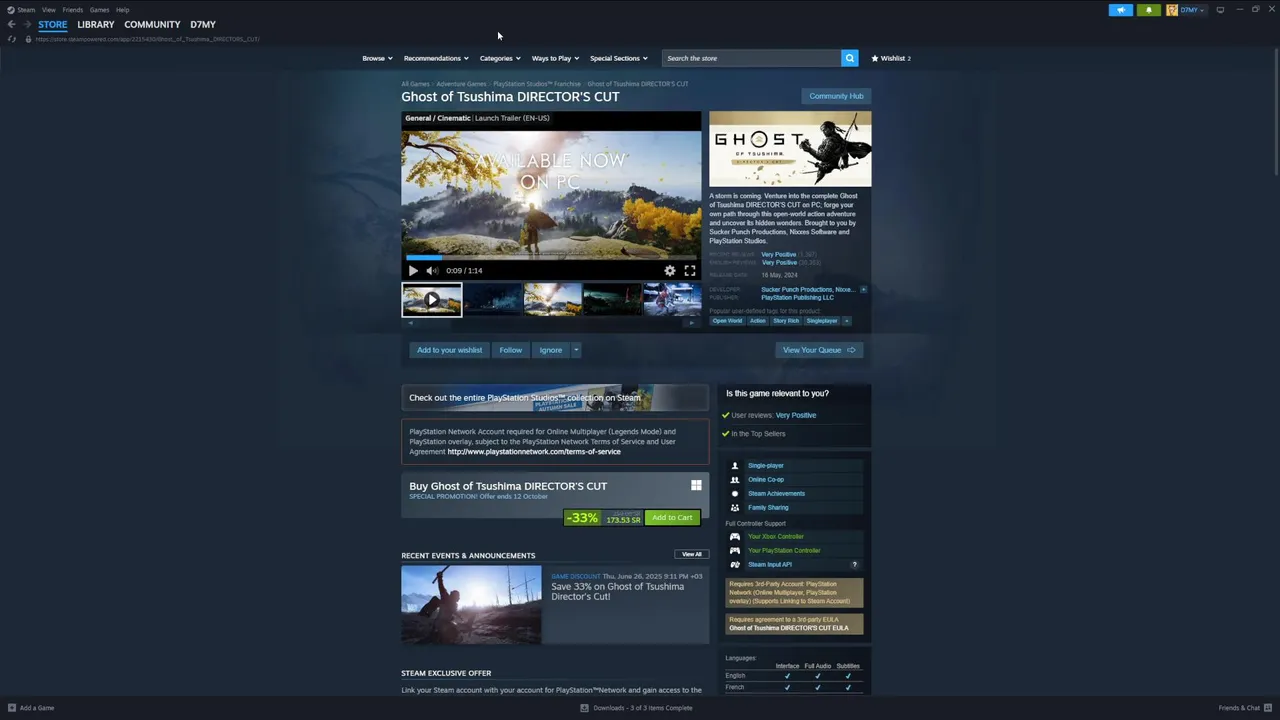1280x720 pixels.
Task: Expand the Categories menu
Action: pos(500,58)
